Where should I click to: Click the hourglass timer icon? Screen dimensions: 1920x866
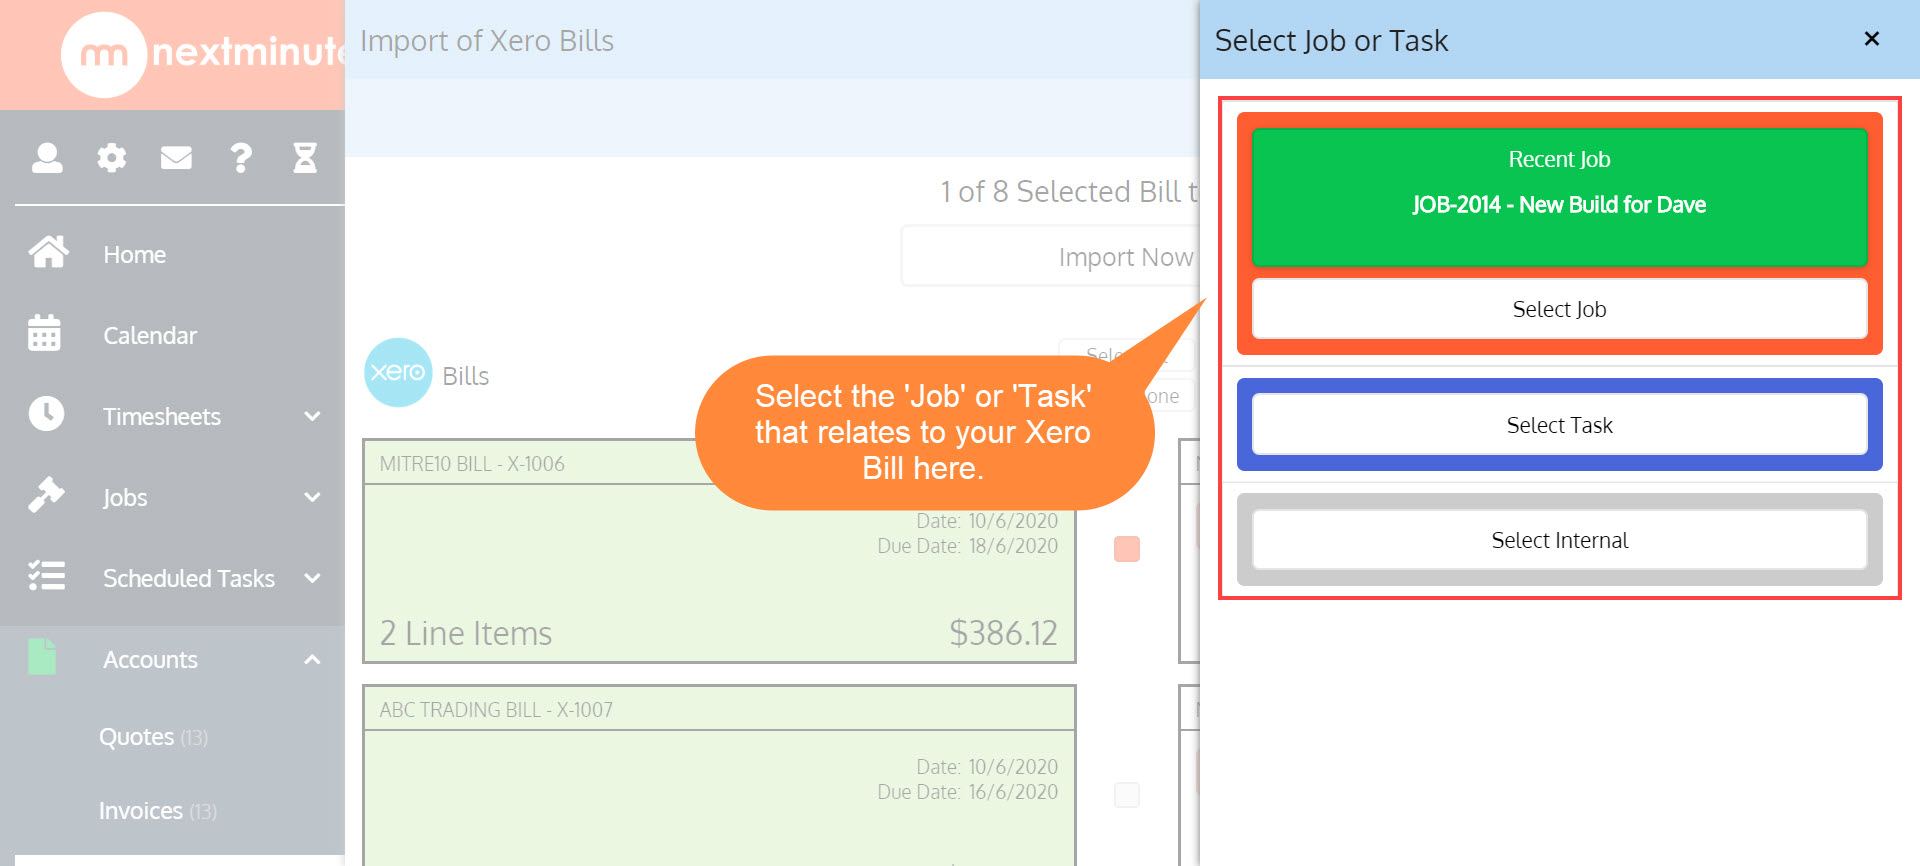tap(305, 157)
